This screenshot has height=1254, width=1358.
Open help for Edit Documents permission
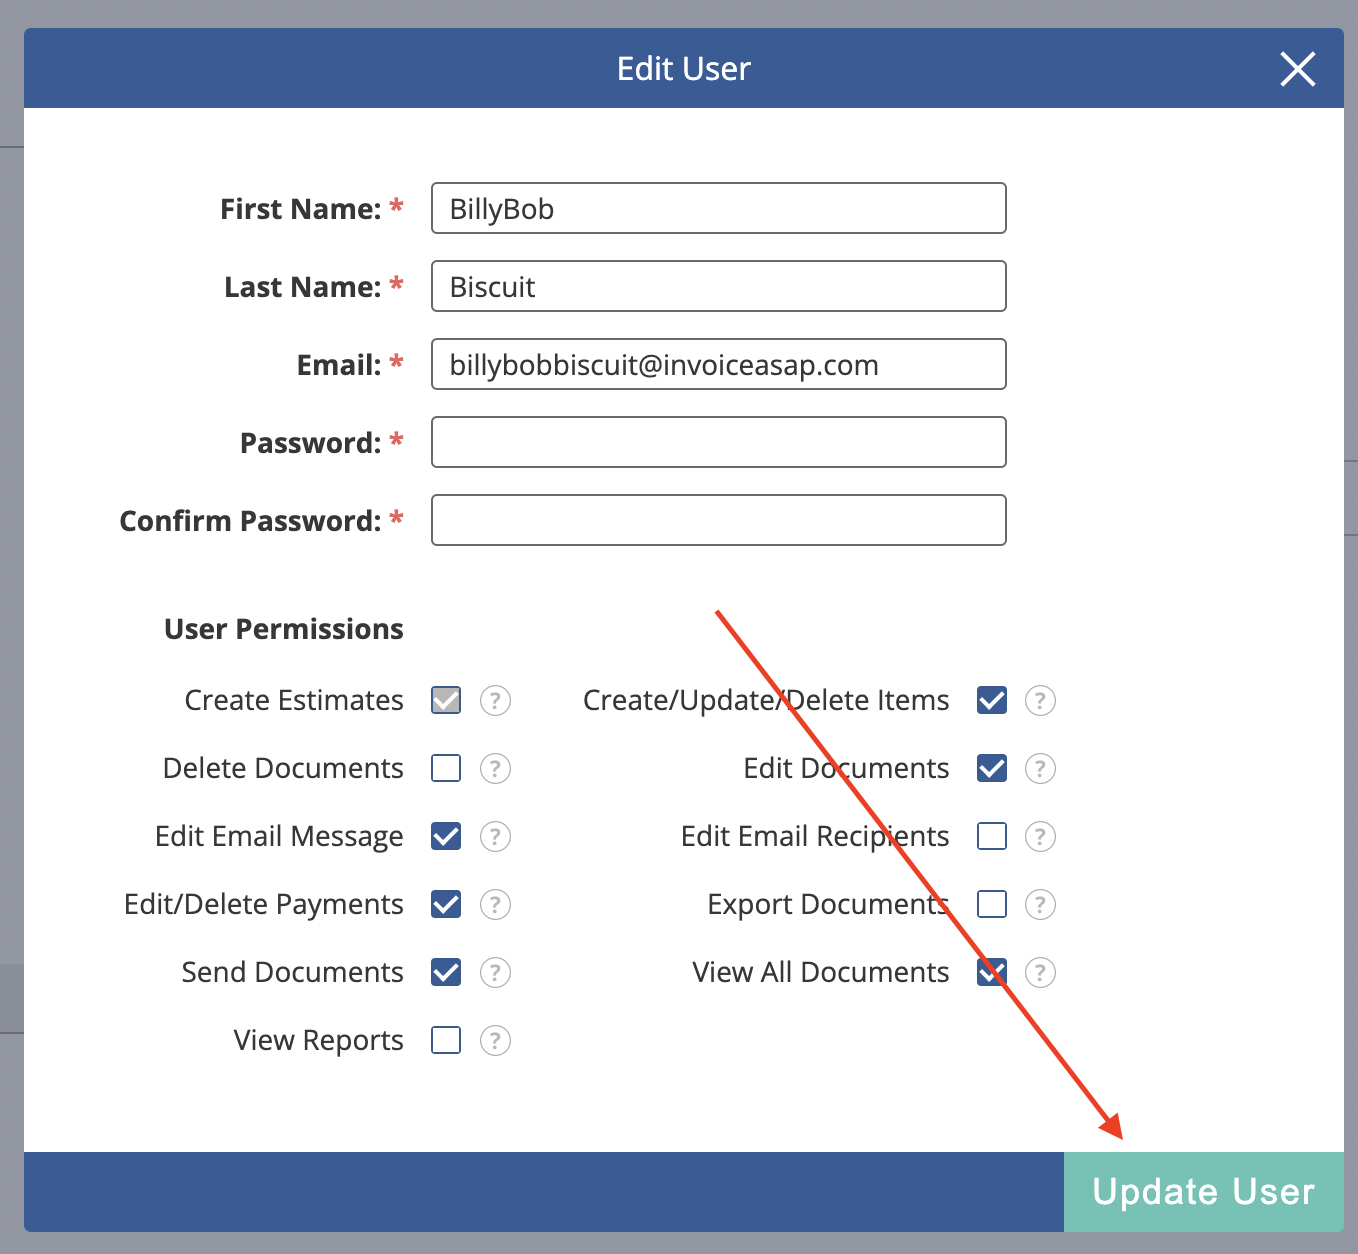pyautogui.click(x=1040, y=768)
